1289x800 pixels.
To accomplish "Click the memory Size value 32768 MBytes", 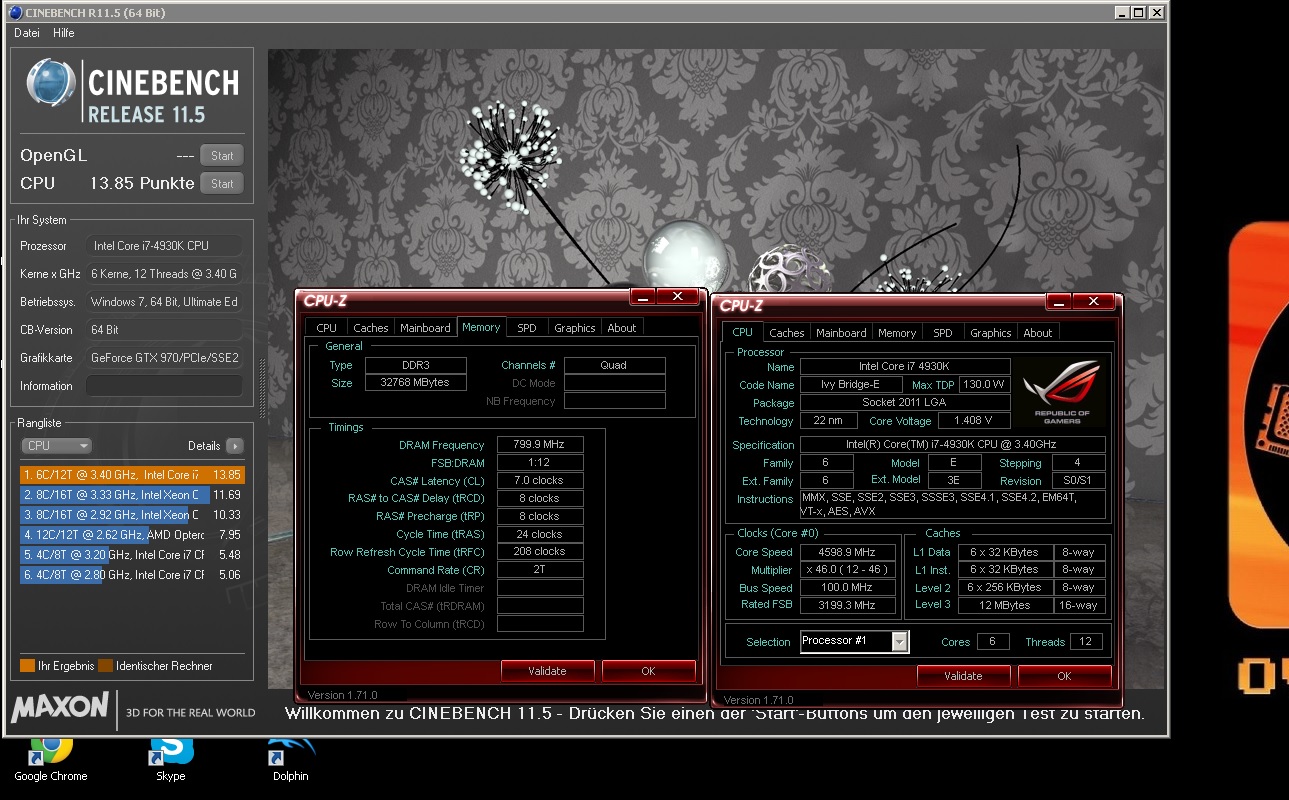I will (415, 383).
